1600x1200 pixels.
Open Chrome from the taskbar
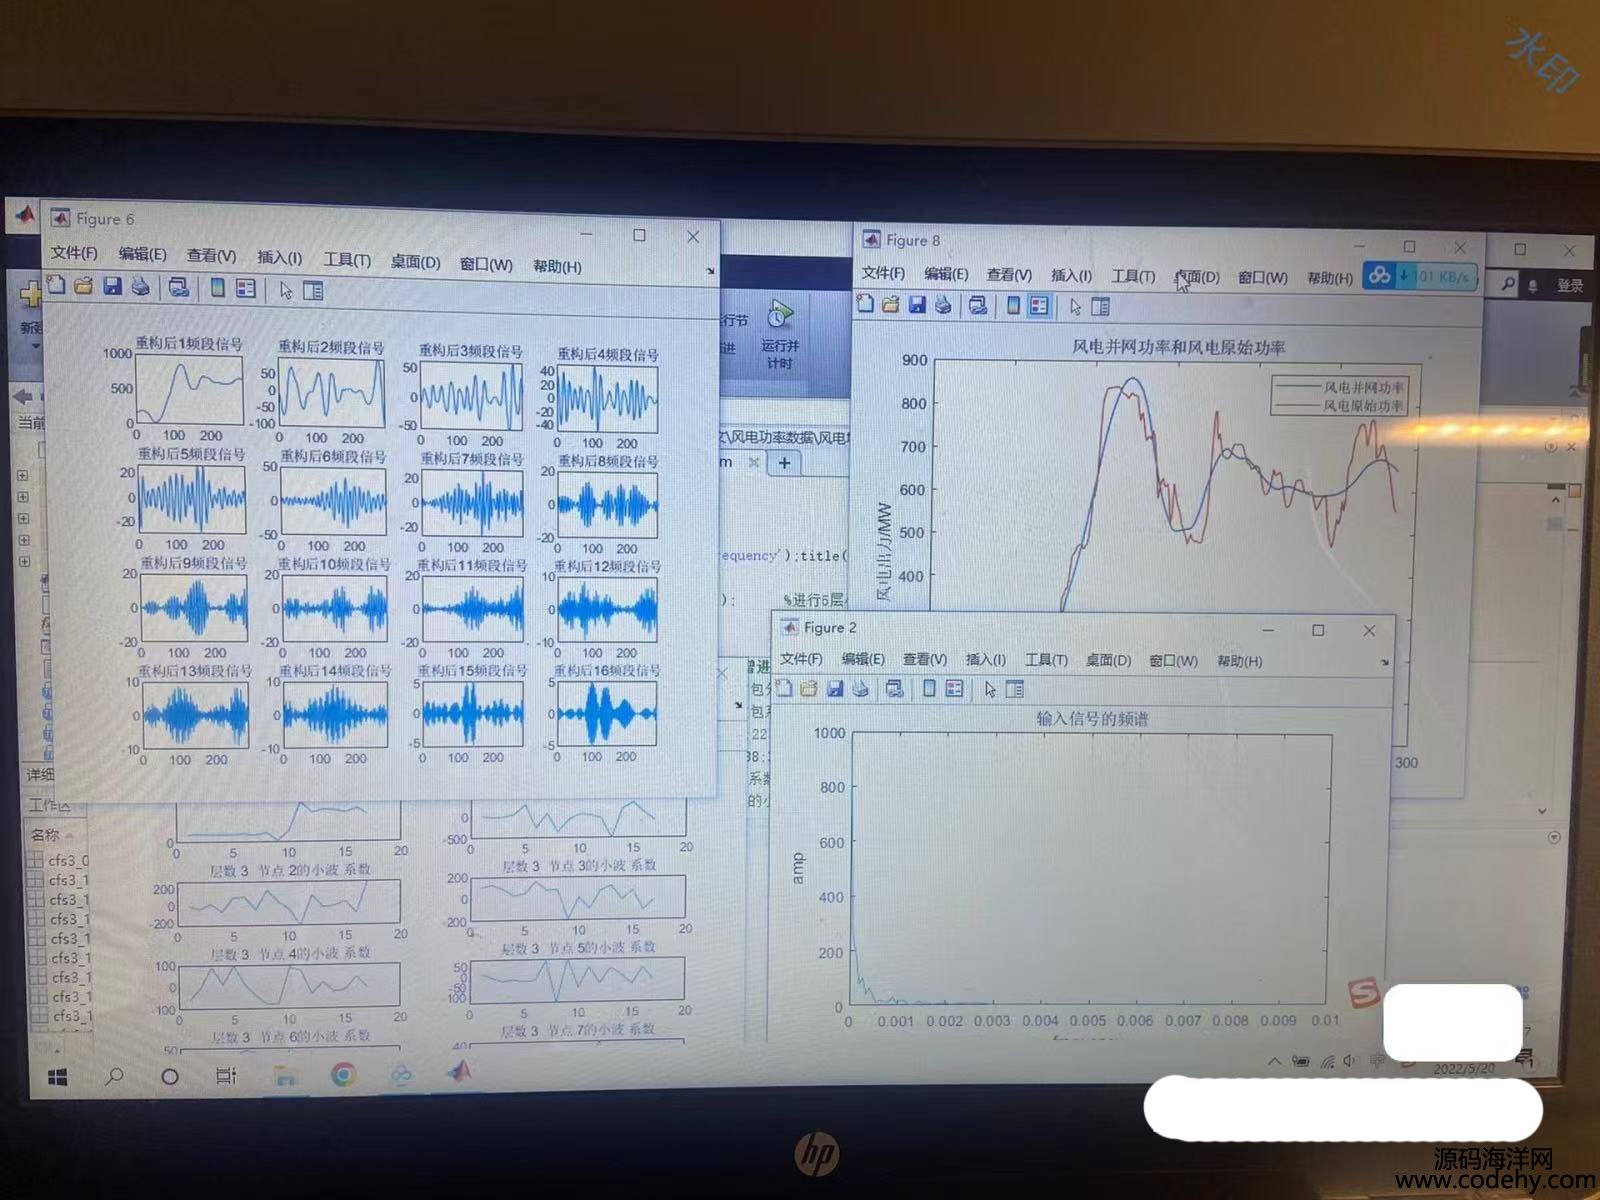(x=343, y=1075)
